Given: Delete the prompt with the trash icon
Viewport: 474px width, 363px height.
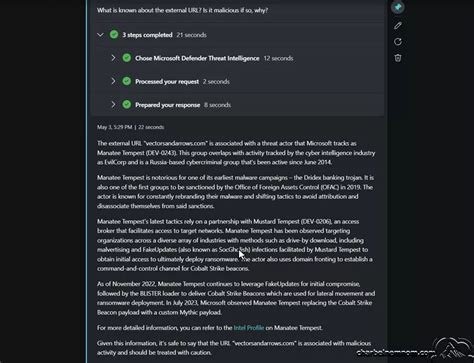Looking at the screenshot, I should pos(398,58).
